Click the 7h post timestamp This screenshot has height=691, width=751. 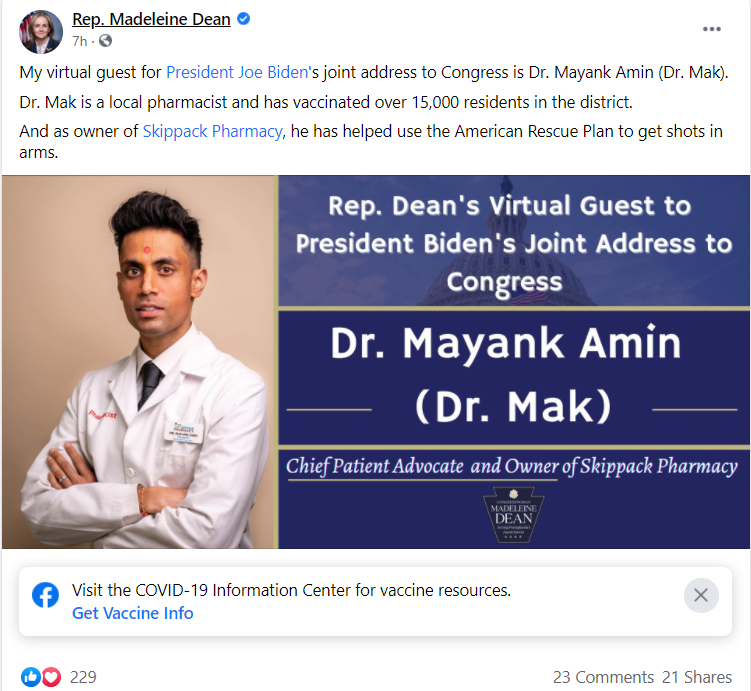80,42
